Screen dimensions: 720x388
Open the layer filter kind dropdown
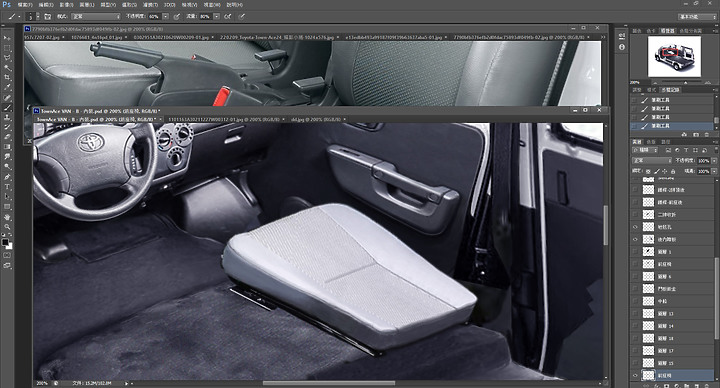[x=646, y=150]
